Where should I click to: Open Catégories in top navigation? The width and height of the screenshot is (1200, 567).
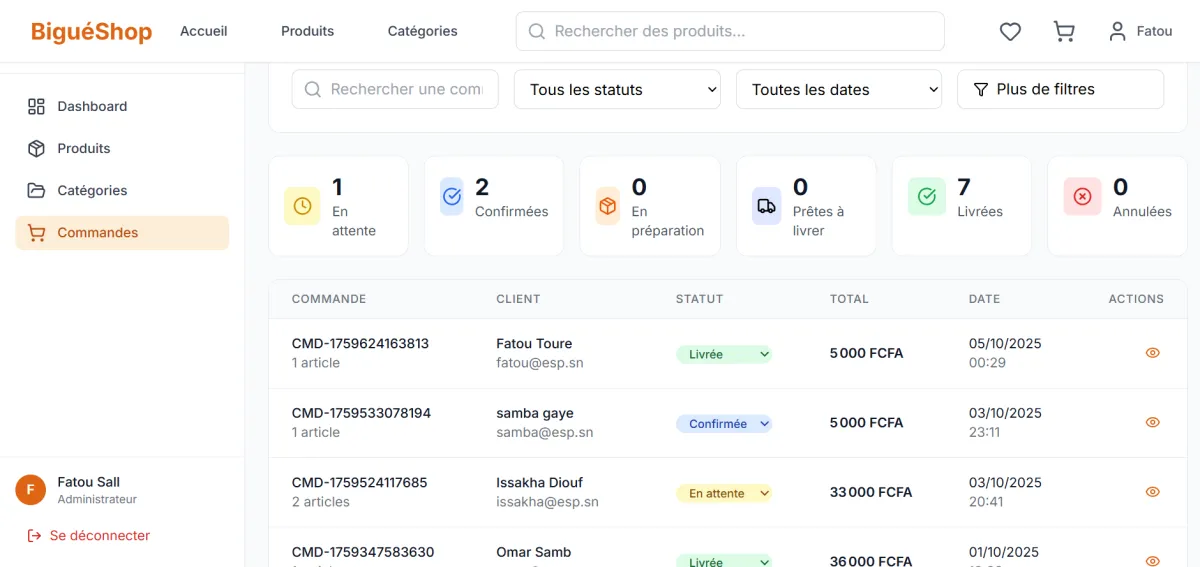coord(423,31)
